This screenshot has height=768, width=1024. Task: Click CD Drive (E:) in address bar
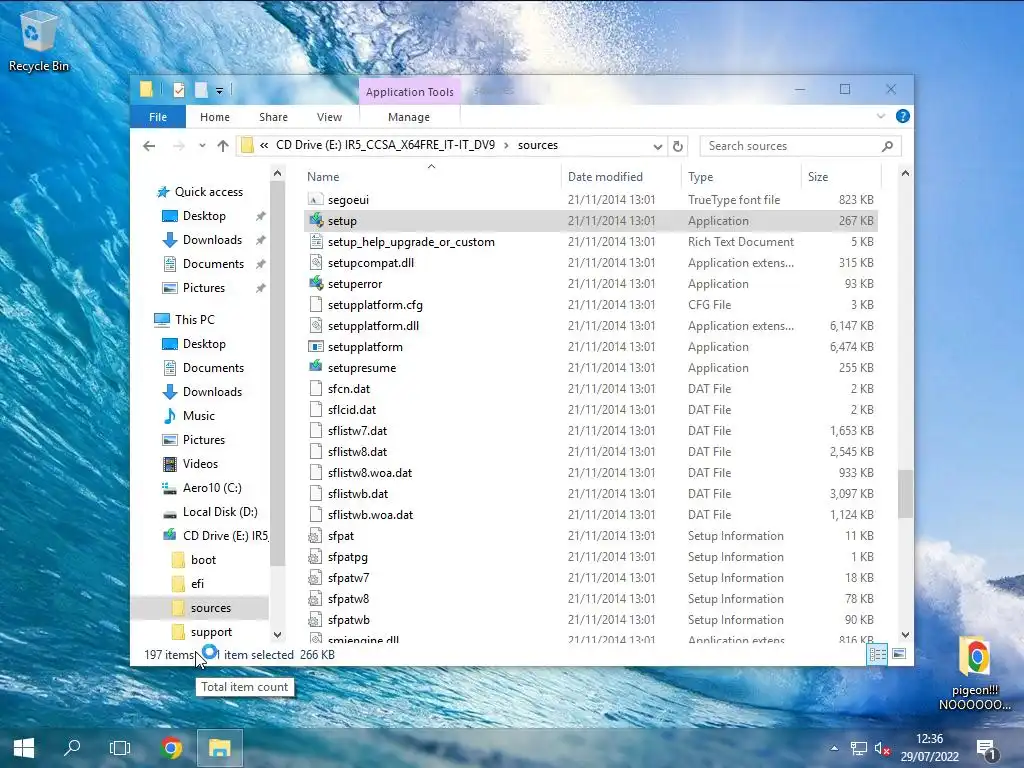click(x=385, y=145)
